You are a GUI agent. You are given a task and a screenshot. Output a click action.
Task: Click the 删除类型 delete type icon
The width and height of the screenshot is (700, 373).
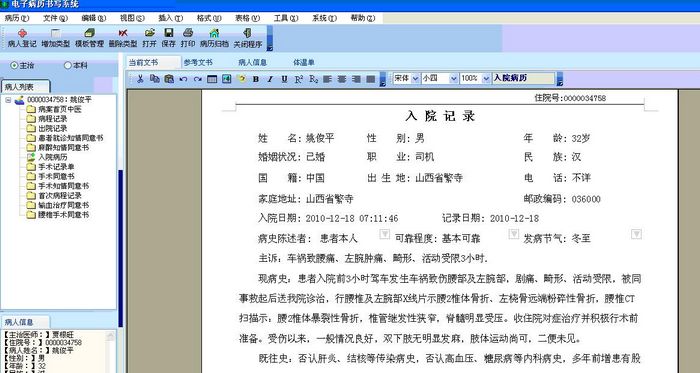[x=123, y=38]
